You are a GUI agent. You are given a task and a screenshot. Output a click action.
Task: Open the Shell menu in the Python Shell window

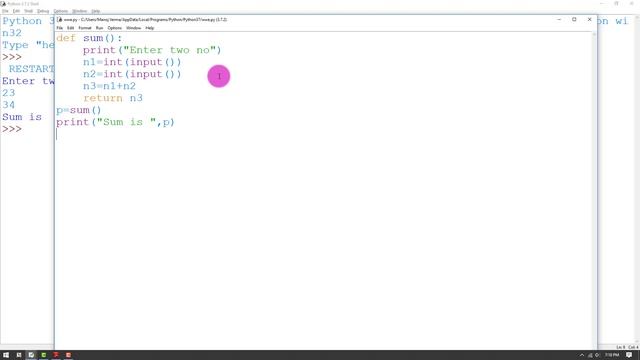(x=29, y=11)
